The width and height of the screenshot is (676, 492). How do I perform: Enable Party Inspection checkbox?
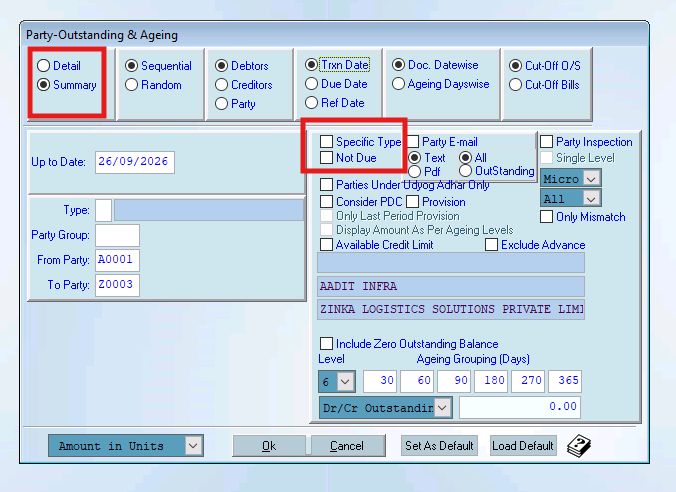coord(547,141)
